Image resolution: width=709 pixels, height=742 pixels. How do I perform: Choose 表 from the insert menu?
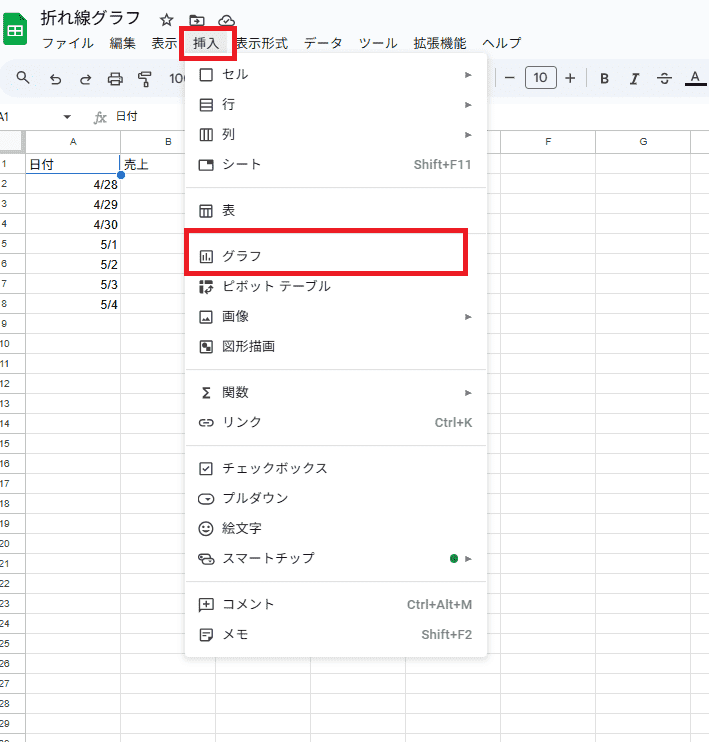click(x=336, y=211)
